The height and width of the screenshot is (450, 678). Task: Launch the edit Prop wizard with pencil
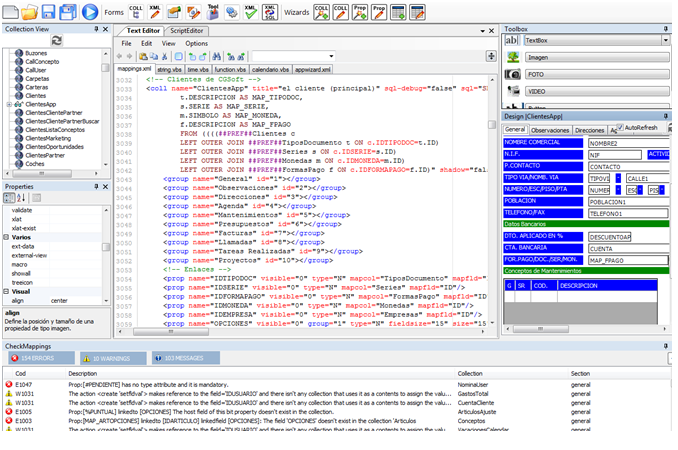pyautogui.click(x=379, y=12)
